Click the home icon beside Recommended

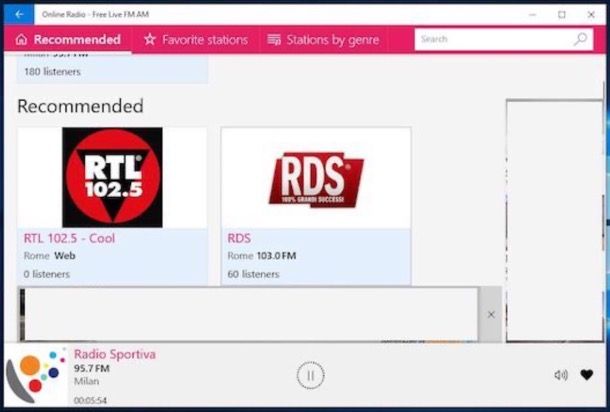[x=21, y=39]
